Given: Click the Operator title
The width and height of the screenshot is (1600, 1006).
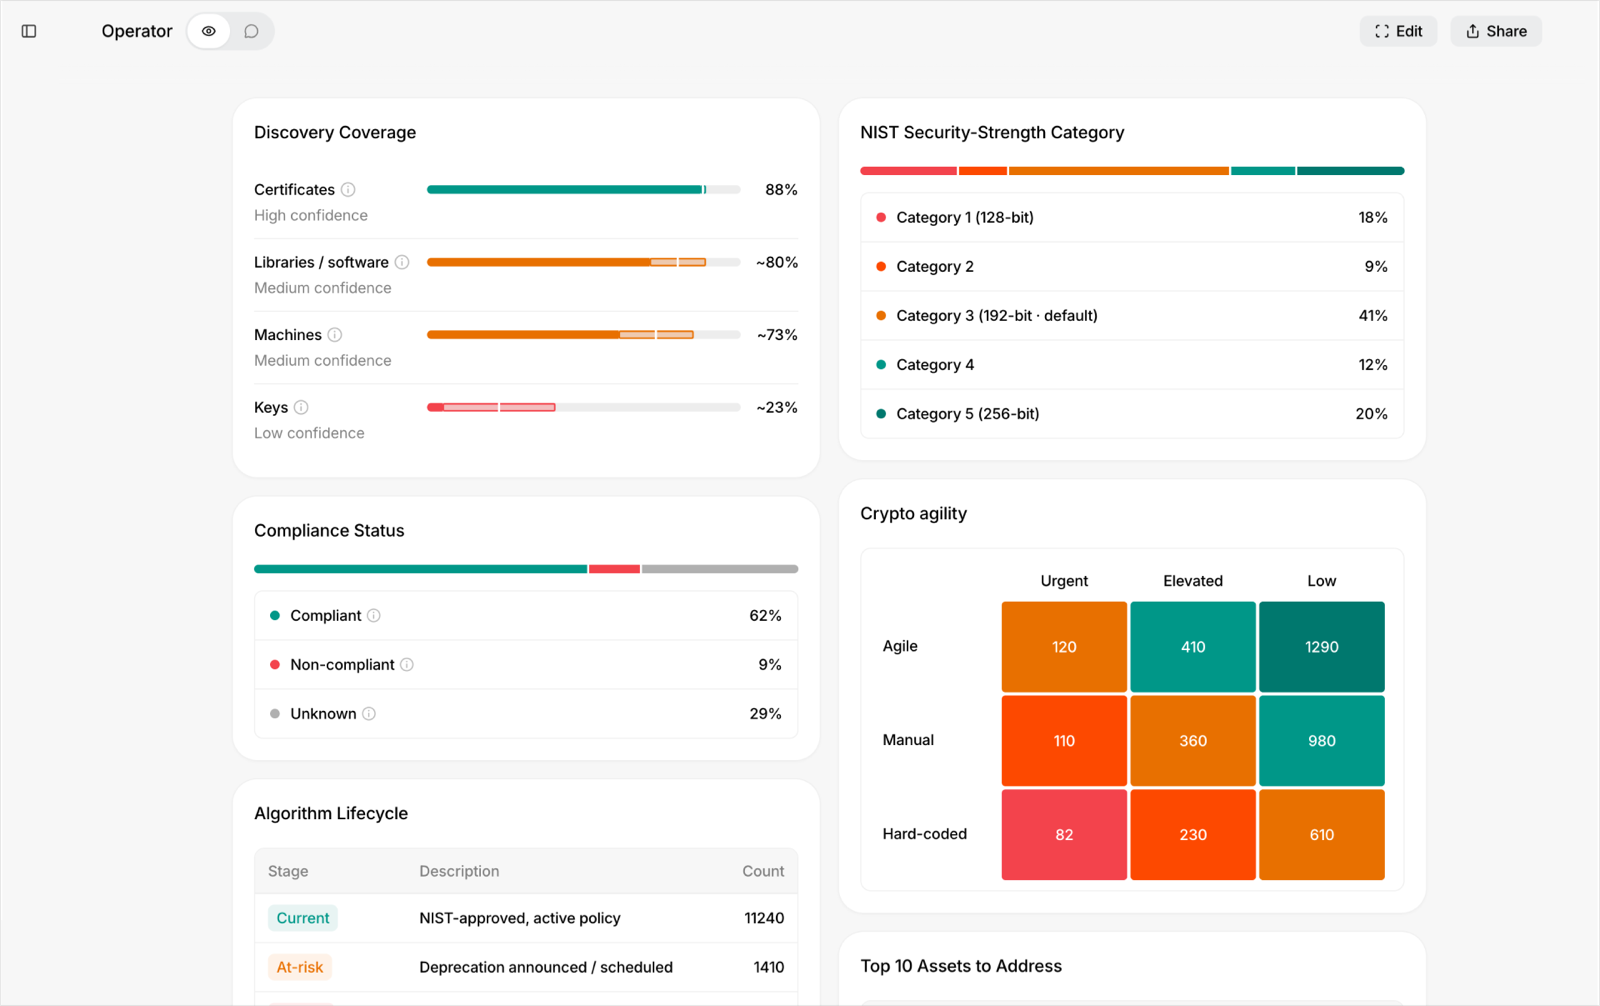Looking at the screenshot, I should (137, 31).
